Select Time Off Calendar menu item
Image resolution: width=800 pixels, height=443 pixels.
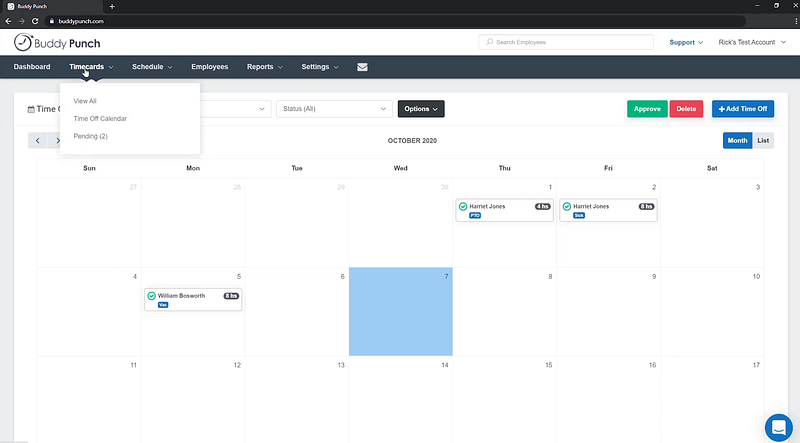click(100, 118)
